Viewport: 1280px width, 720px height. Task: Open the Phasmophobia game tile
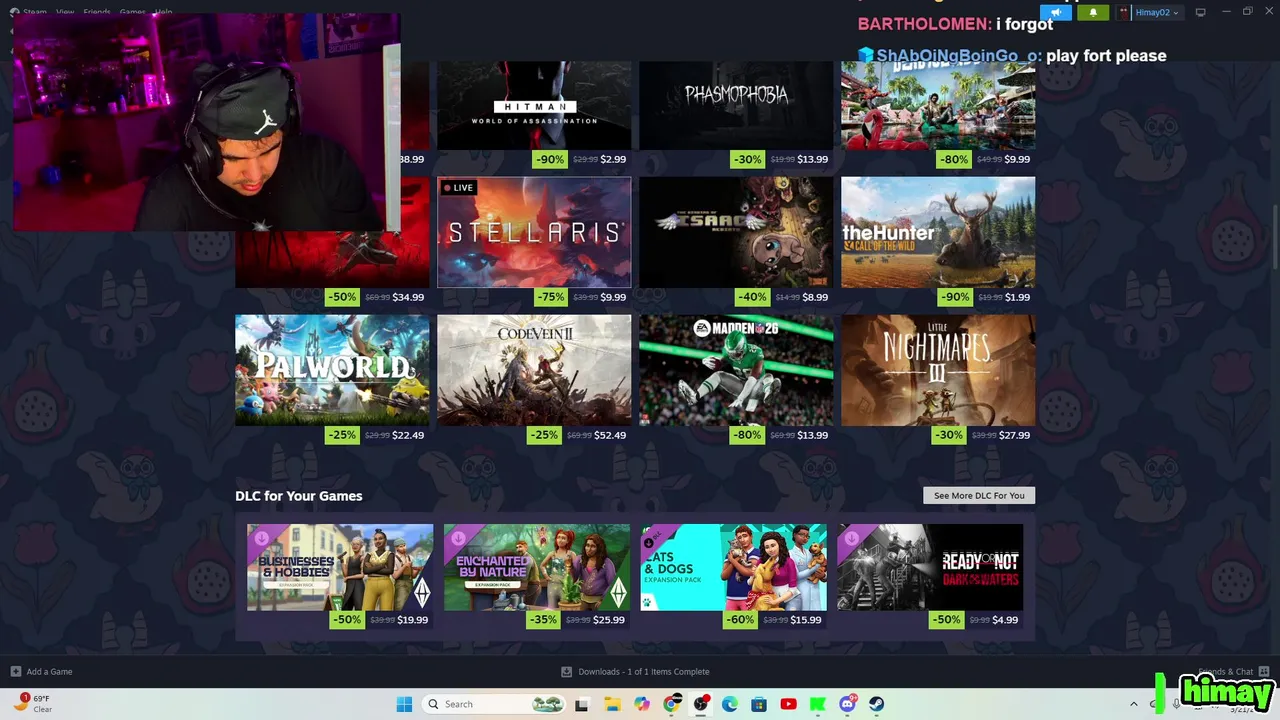pyautogui.click(x=736, y=105)
